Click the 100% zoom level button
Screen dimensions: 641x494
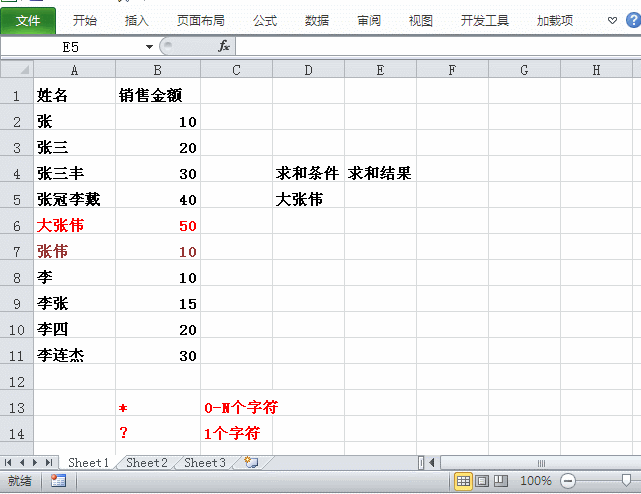(x=536, y=481)
